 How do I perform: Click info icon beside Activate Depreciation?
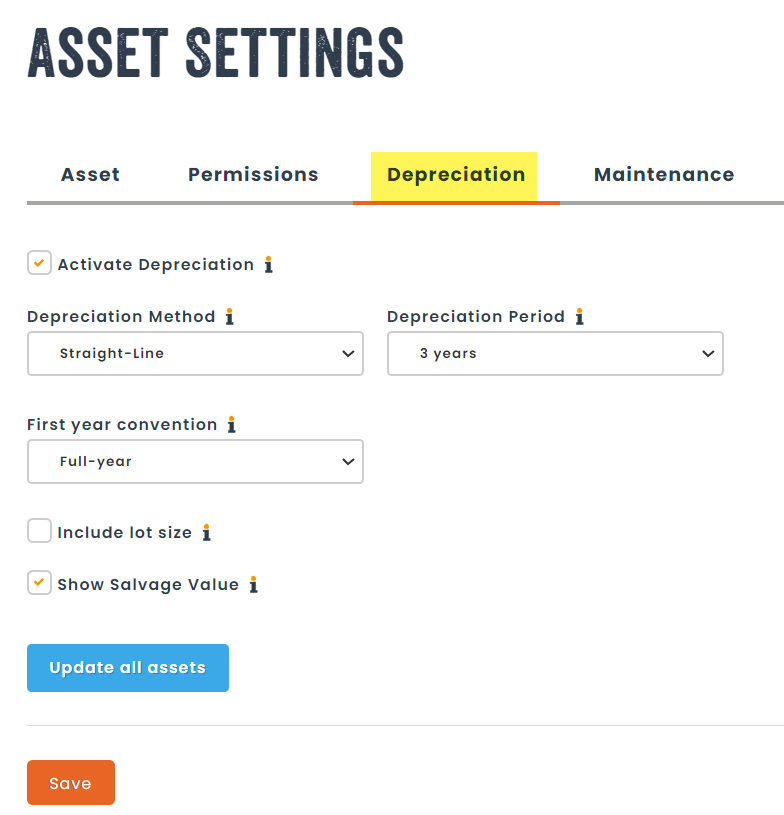[268, 265]
